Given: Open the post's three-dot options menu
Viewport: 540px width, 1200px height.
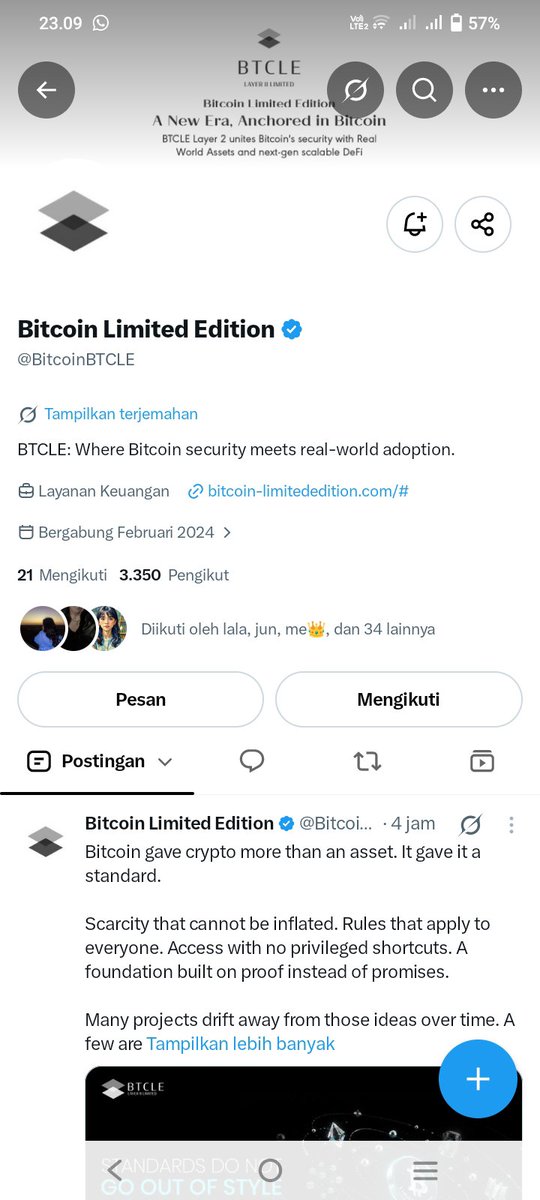Looking at the screenshot, I should [x=511, y=824].
